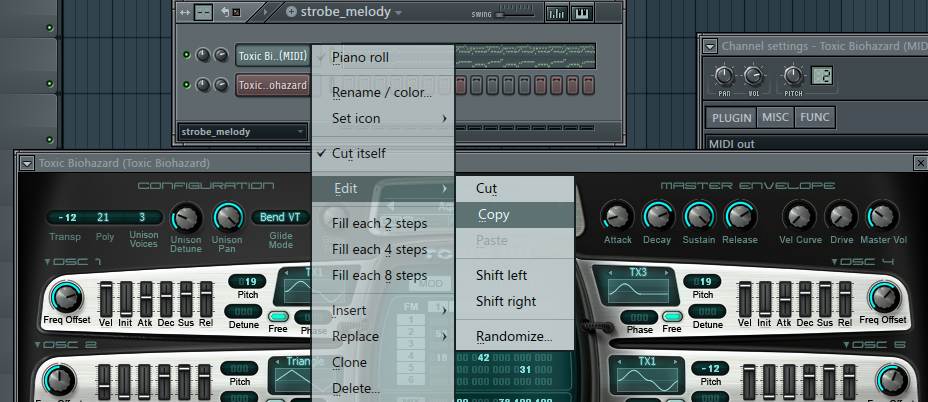
Task: Click pan knob of Toxic..ohazard channel
Action: 203,85
